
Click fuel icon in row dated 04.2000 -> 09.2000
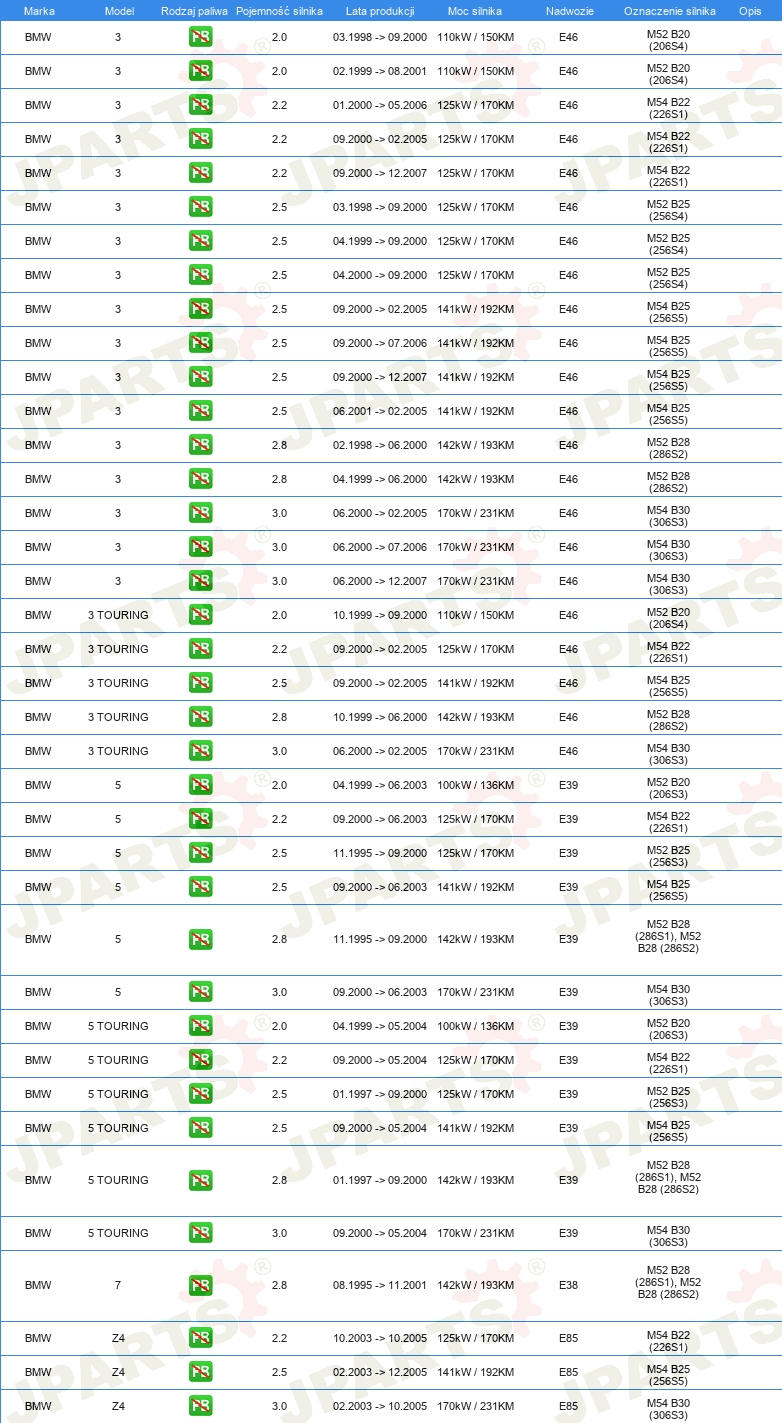(x=200, y=275)
